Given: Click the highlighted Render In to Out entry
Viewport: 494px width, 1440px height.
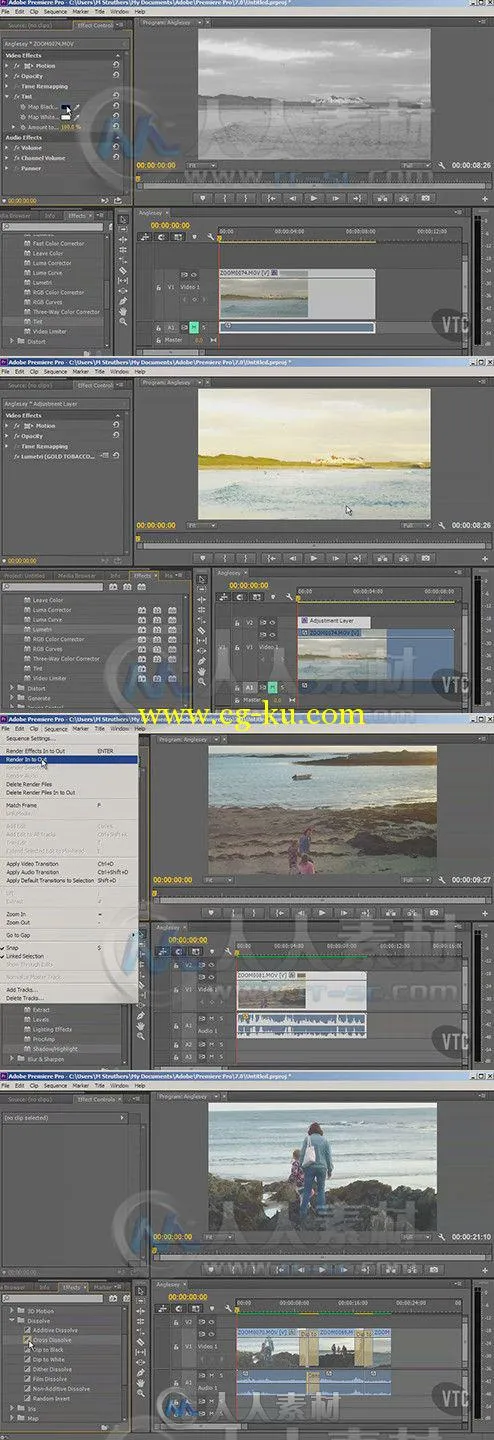Looking at the screenshot, I should point(69,760).
